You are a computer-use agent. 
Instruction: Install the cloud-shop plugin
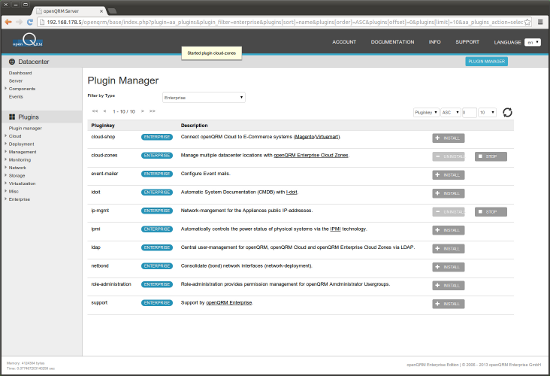448,138
